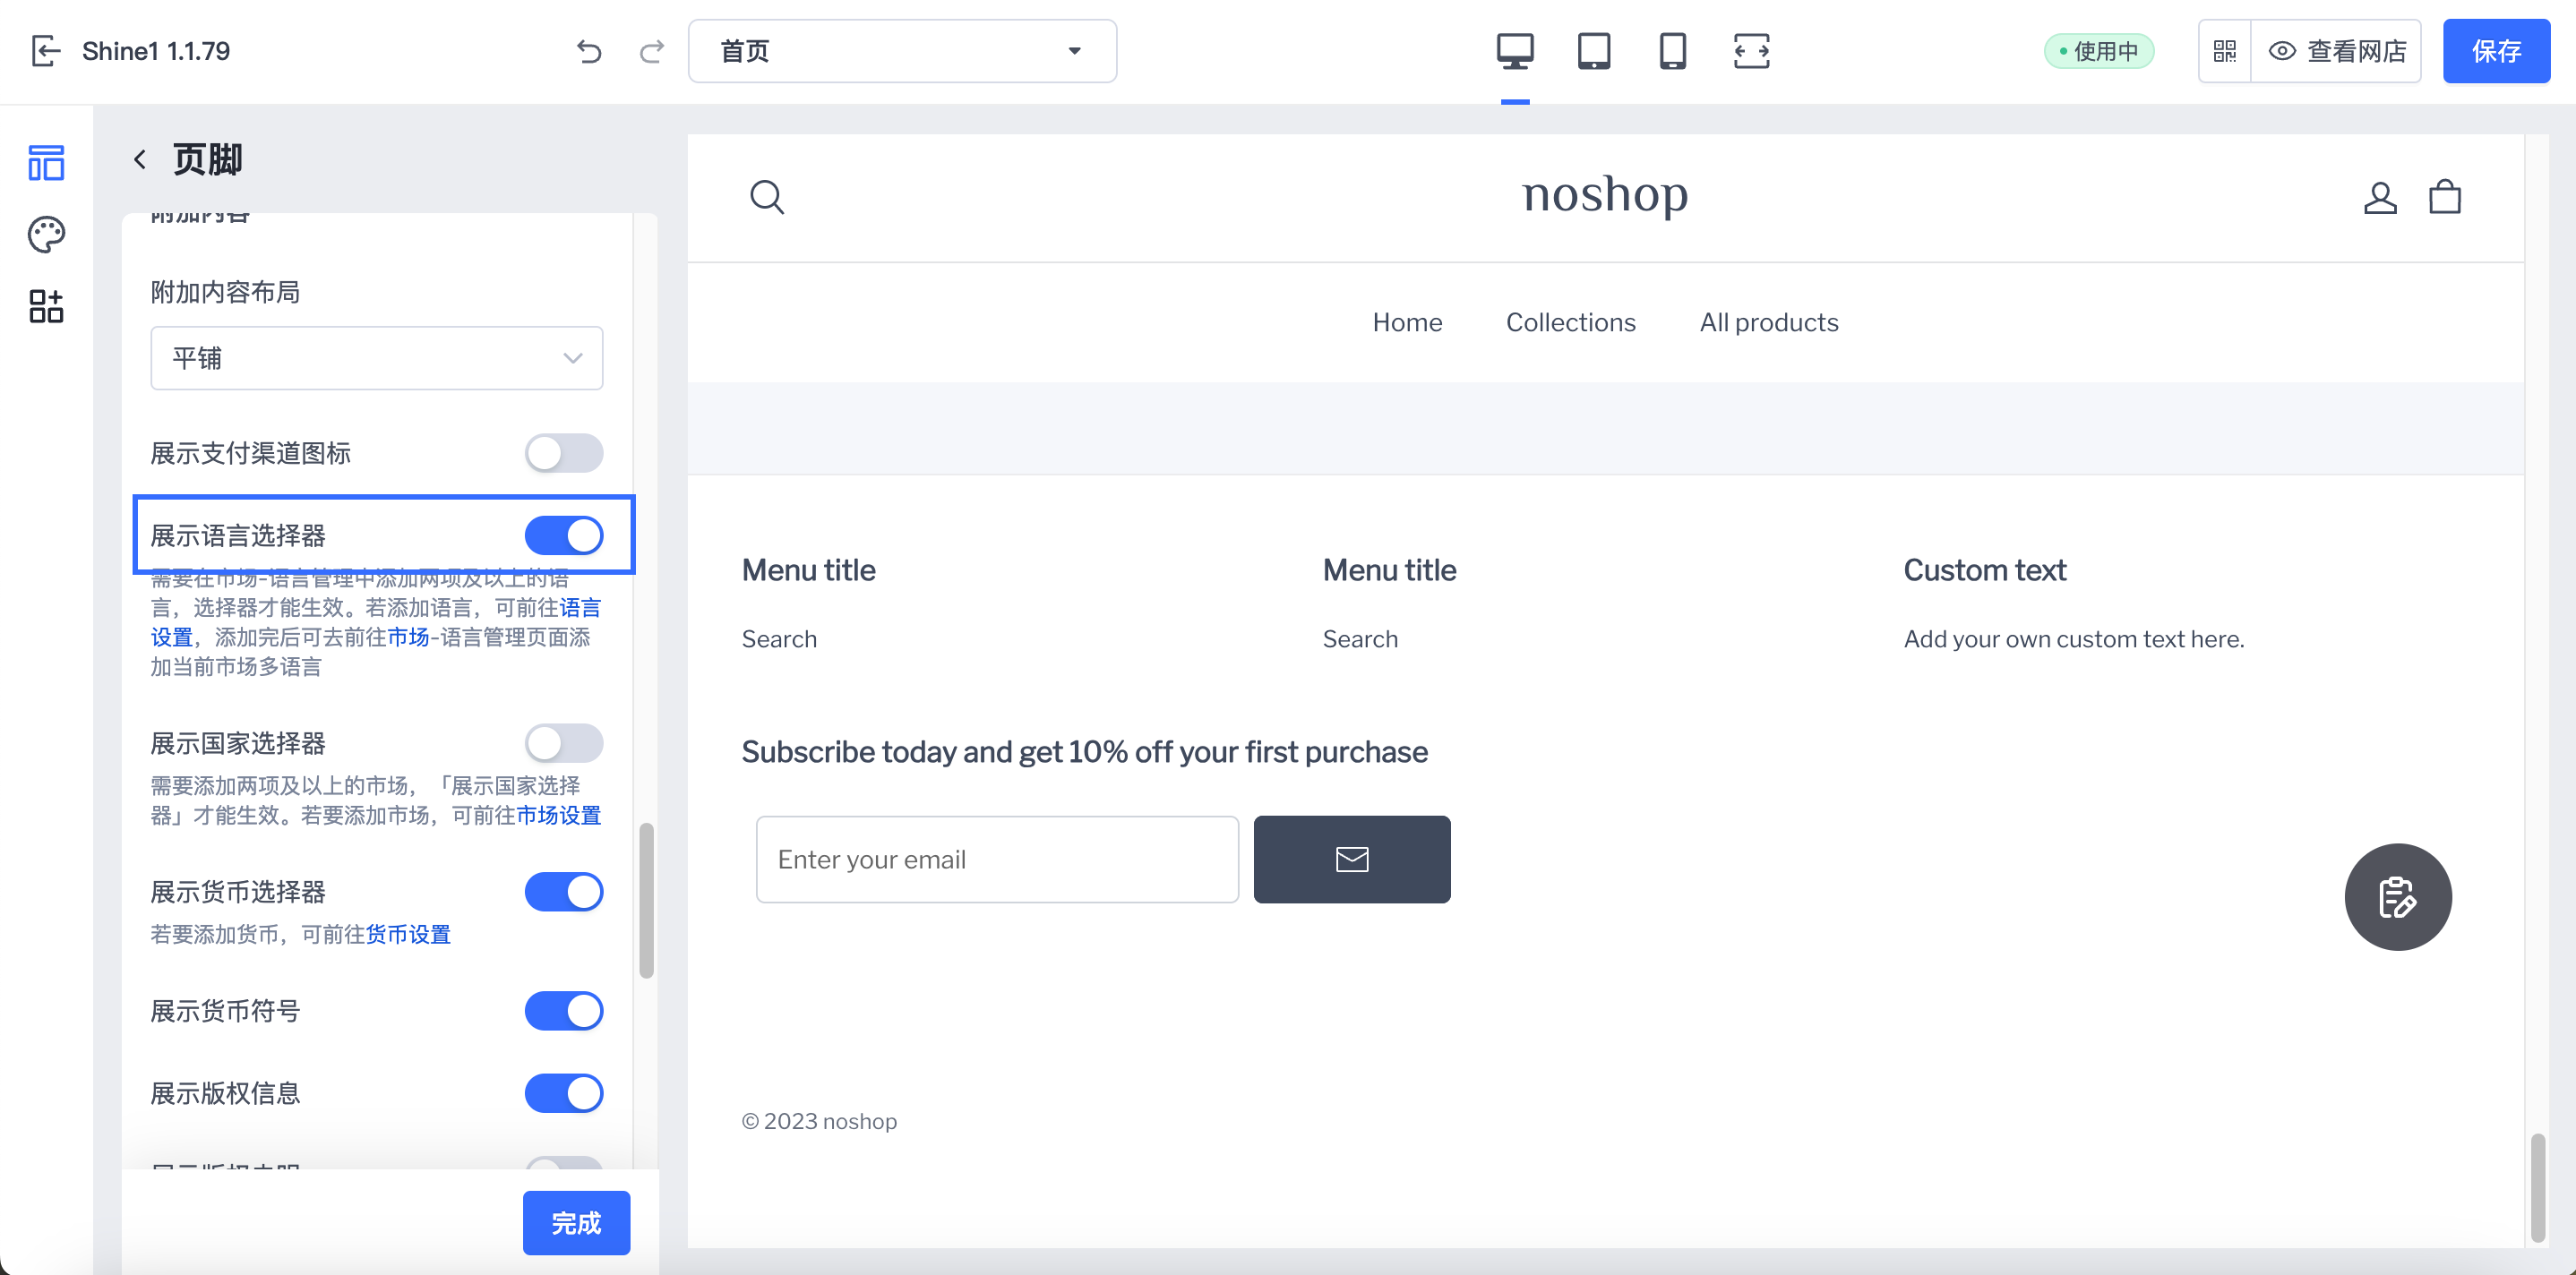Open the QR code icon

pos(2224,51)
